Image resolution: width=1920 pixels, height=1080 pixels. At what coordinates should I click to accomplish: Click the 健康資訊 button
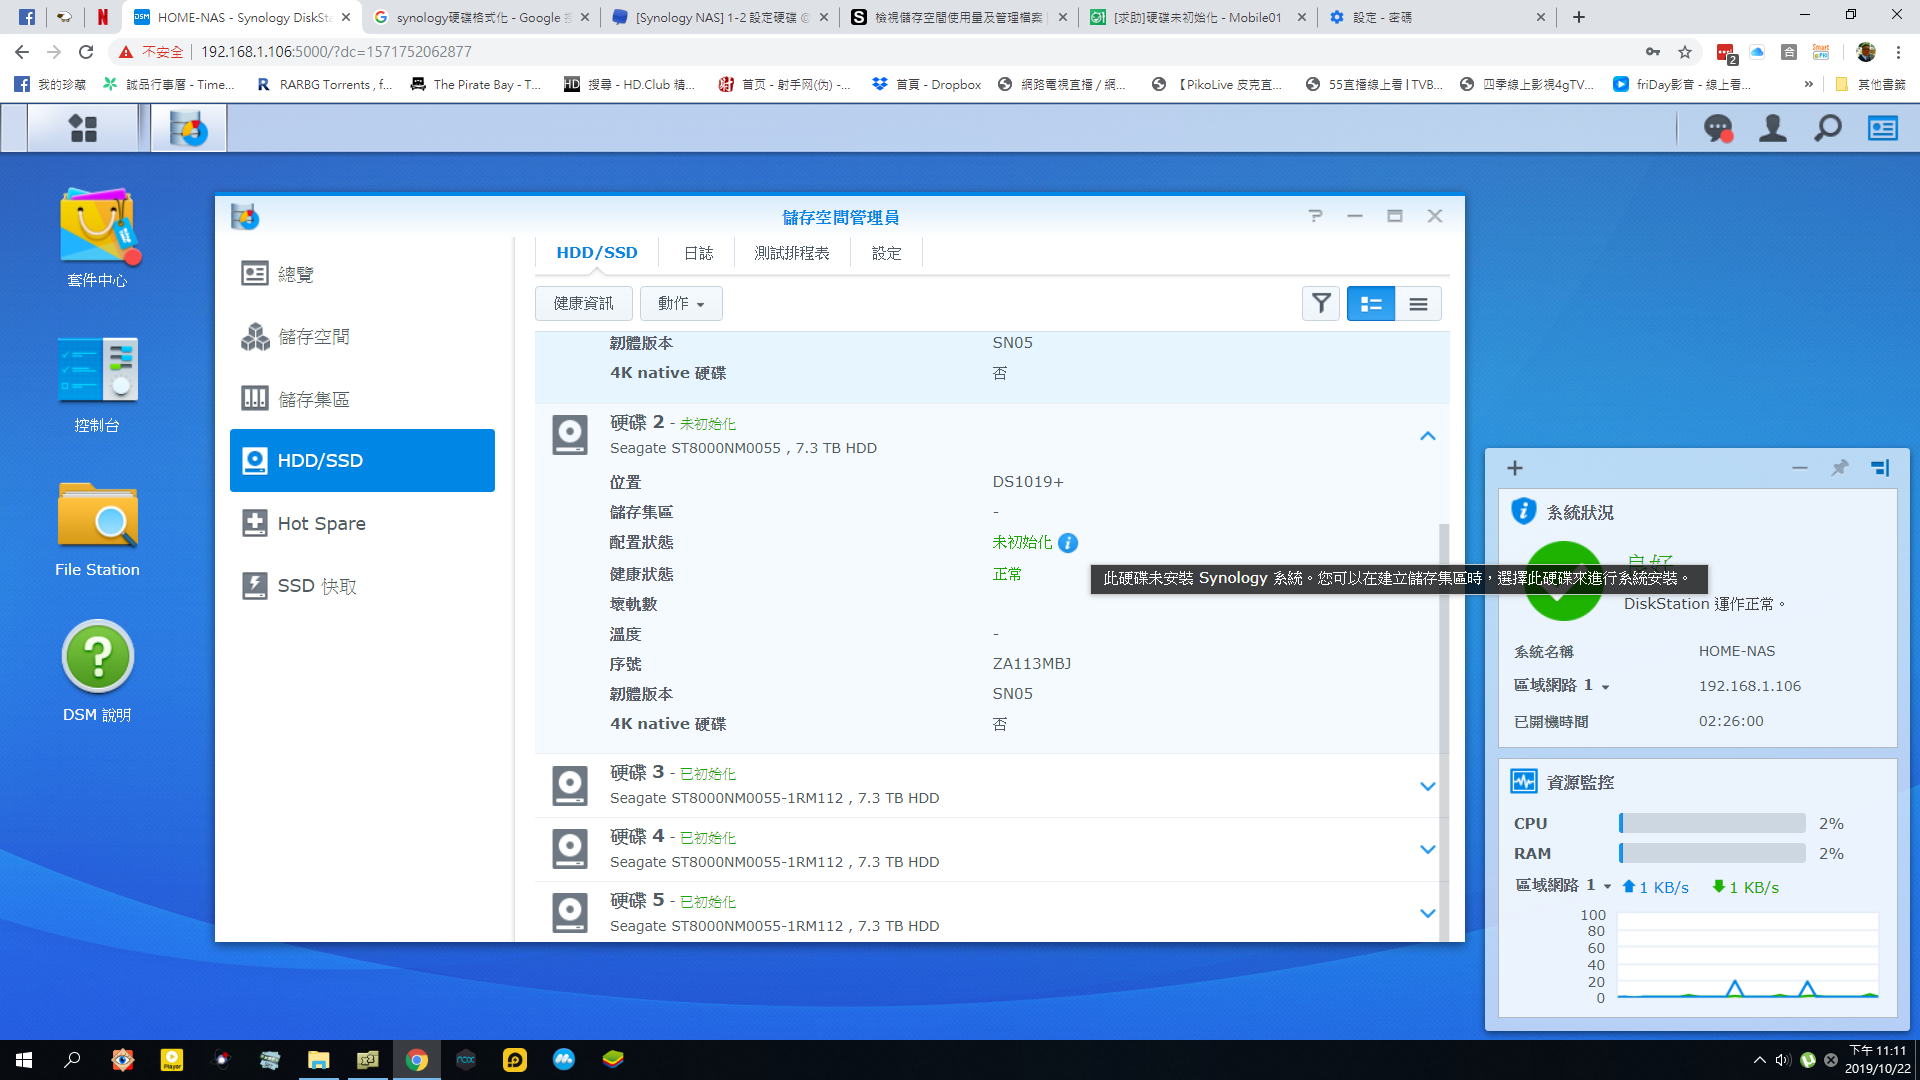[584, 303]
